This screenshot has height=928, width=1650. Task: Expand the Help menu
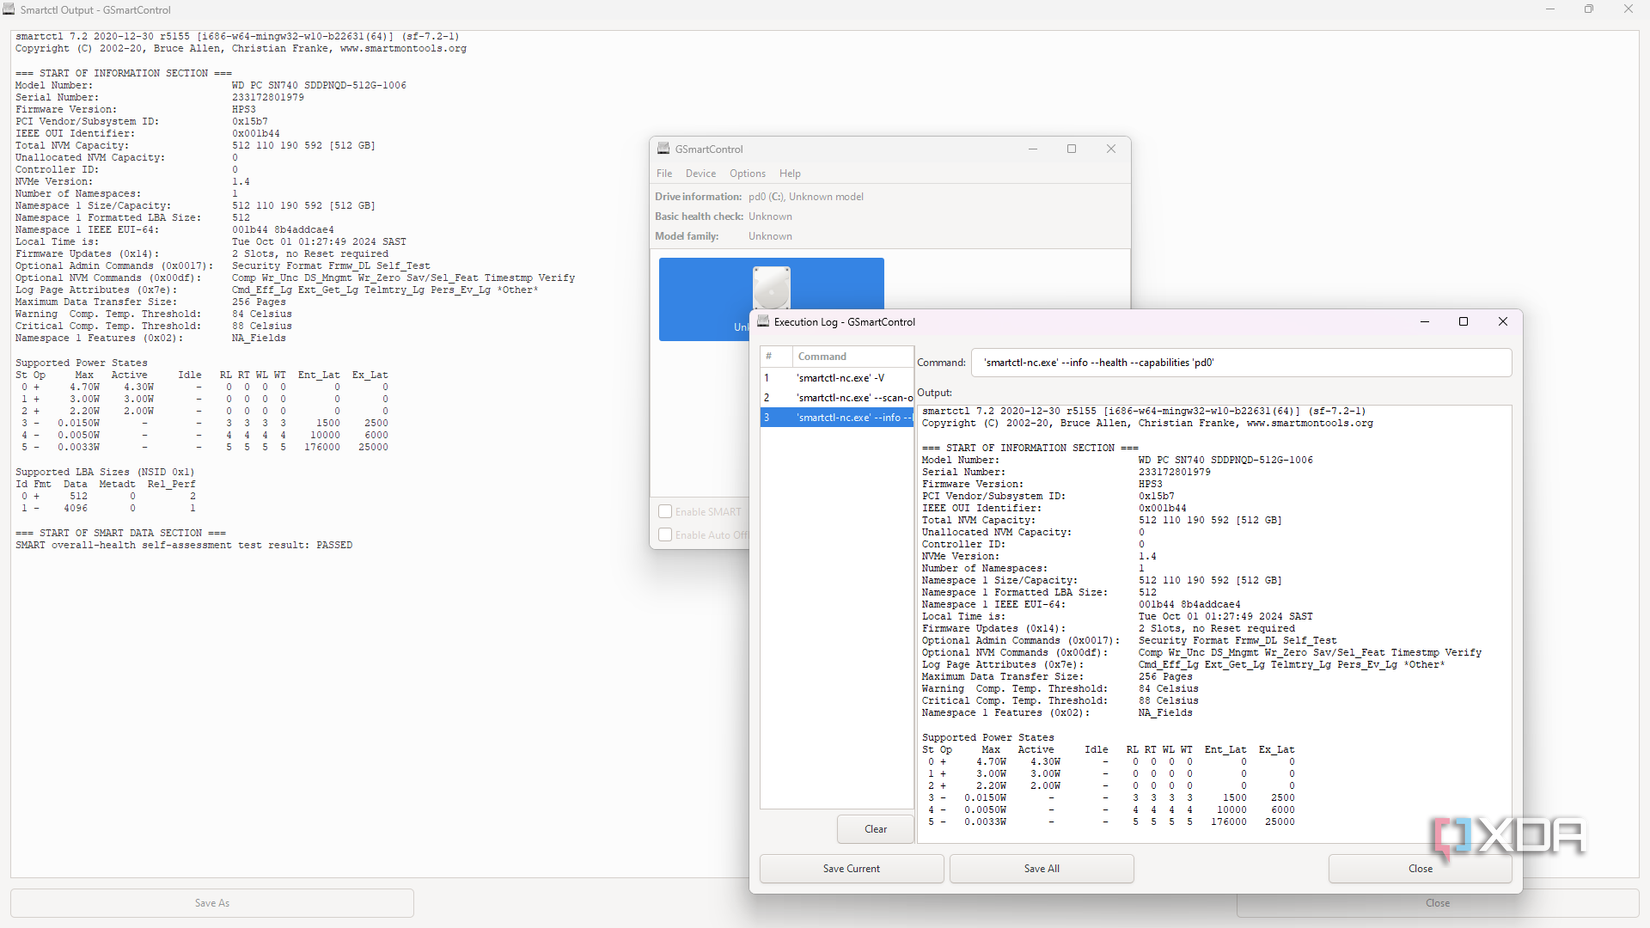pos(790,174)
